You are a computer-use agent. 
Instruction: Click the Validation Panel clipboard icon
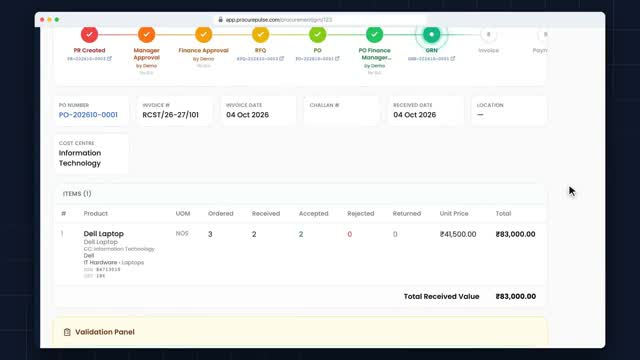tap(67, 332)
